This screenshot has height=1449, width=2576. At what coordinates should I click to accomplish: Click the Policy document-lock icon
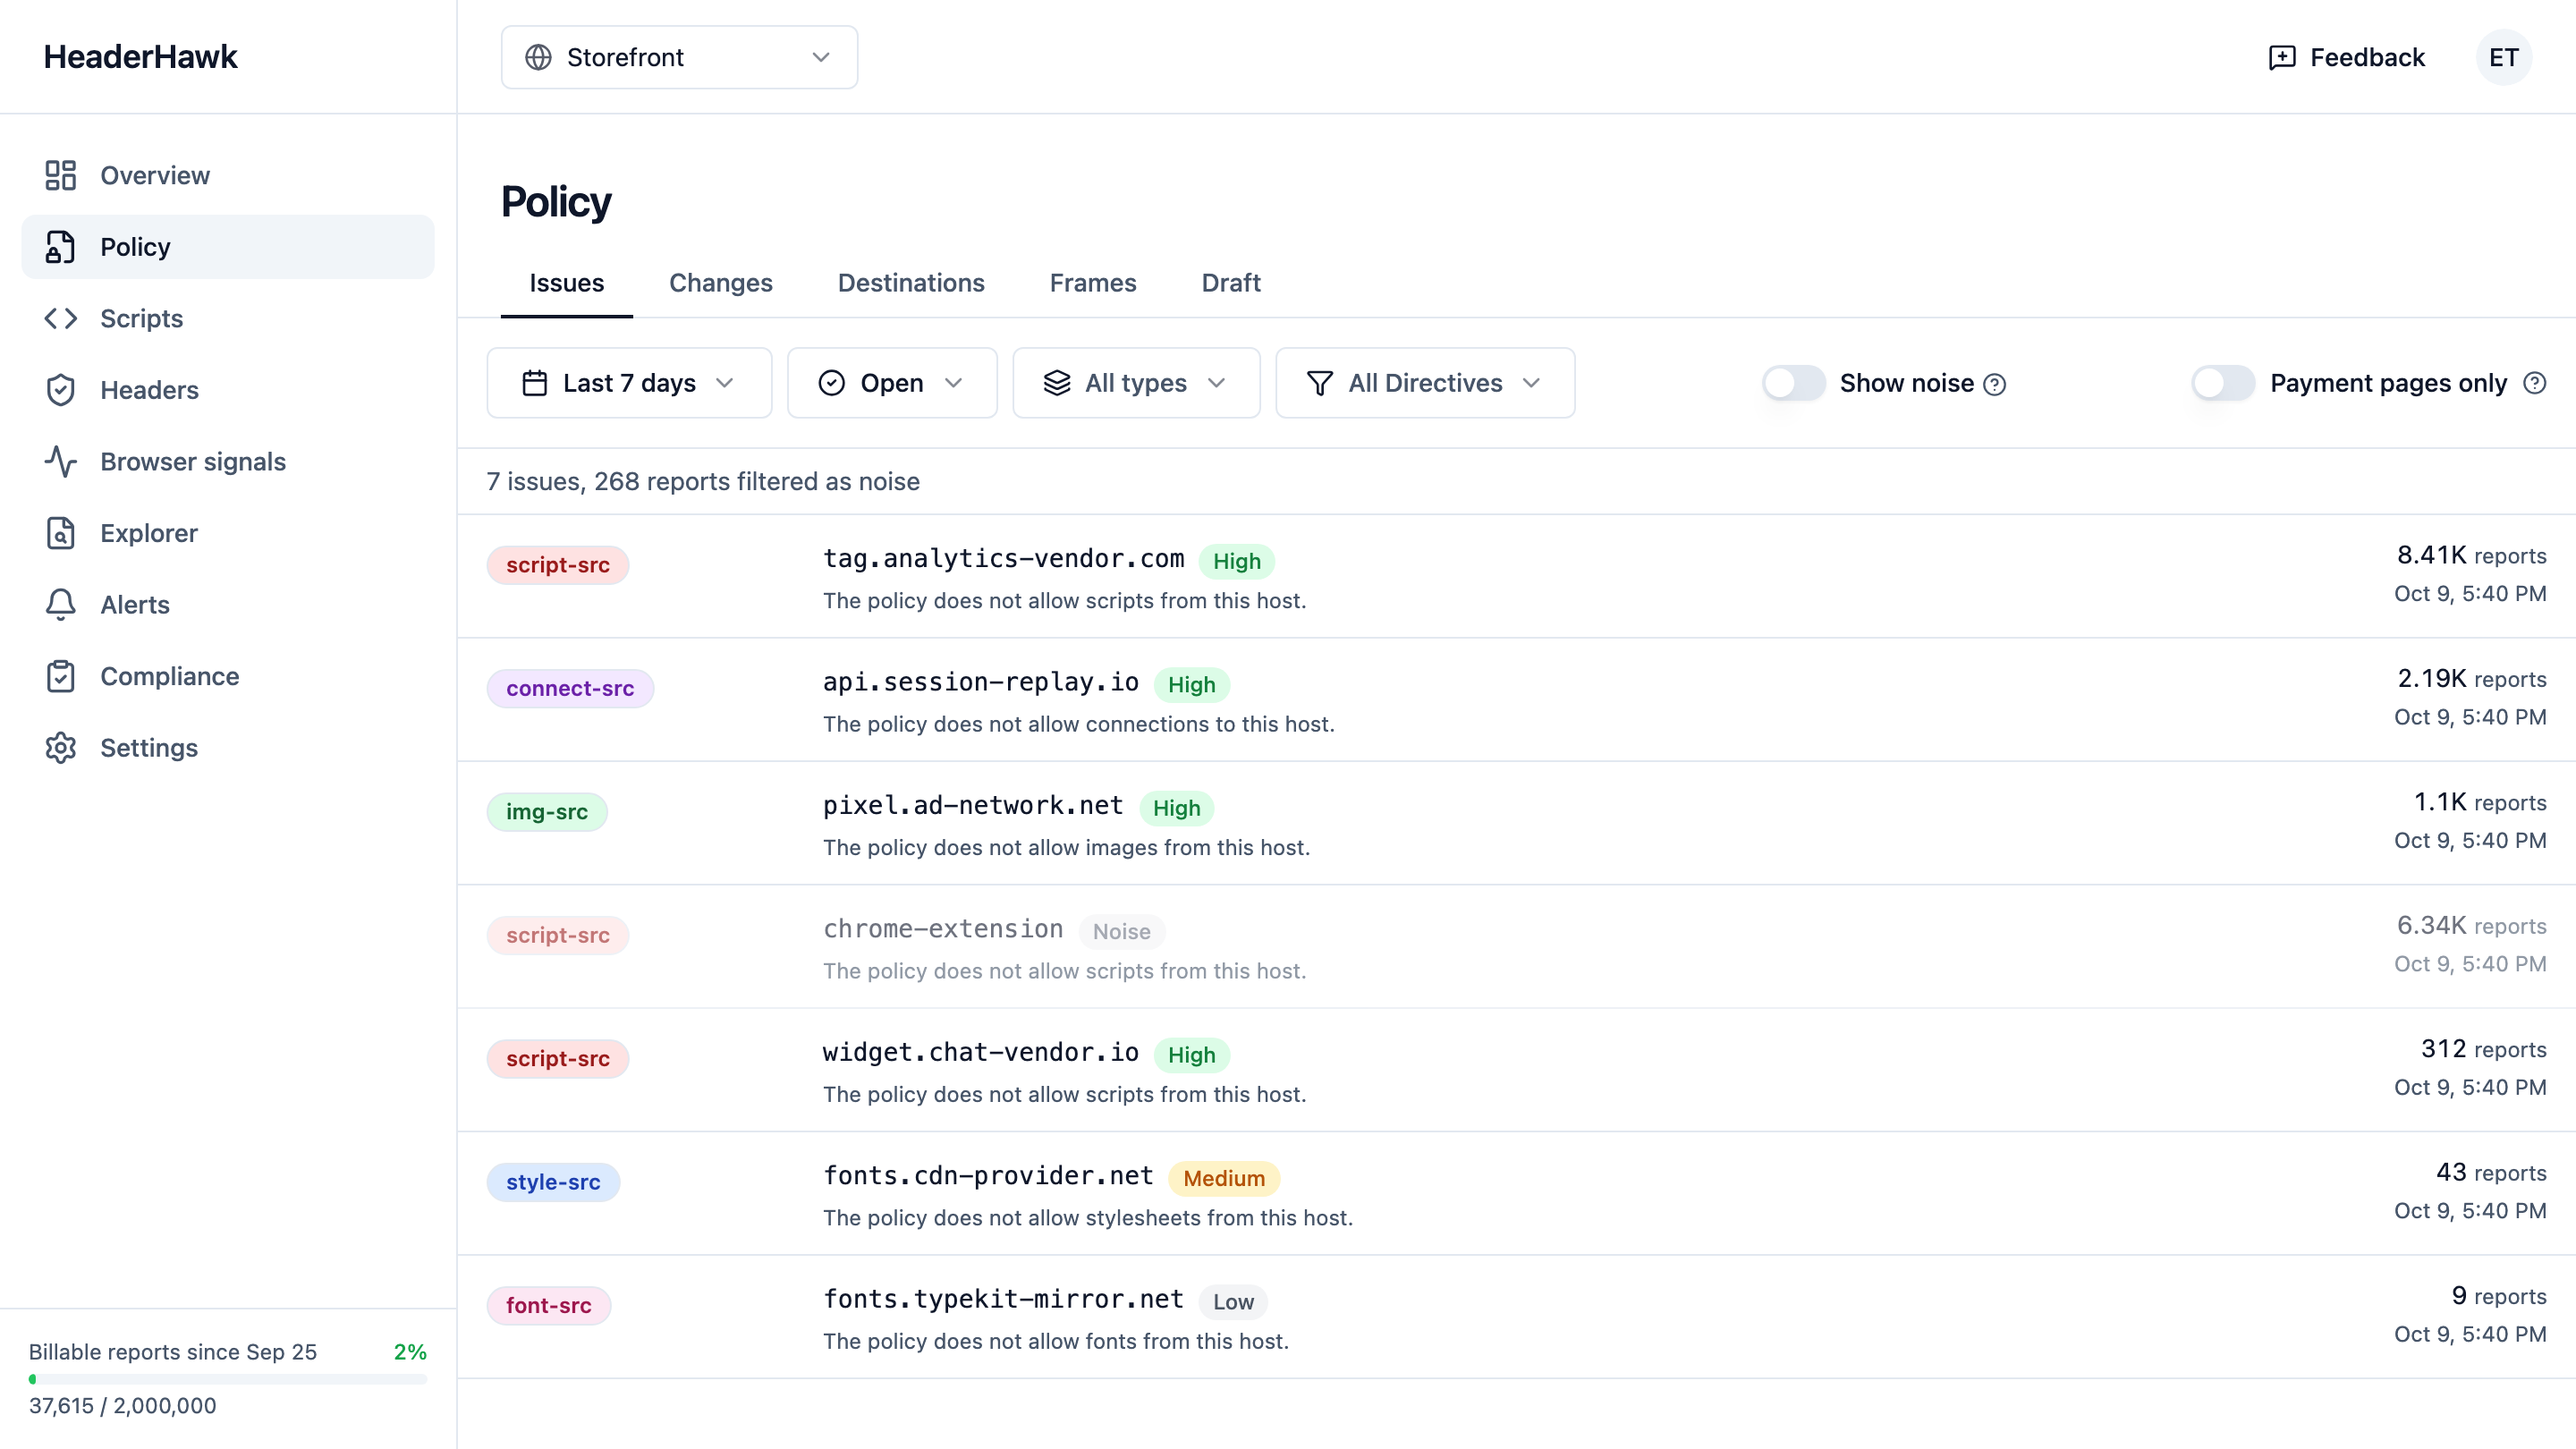point(60,247)
